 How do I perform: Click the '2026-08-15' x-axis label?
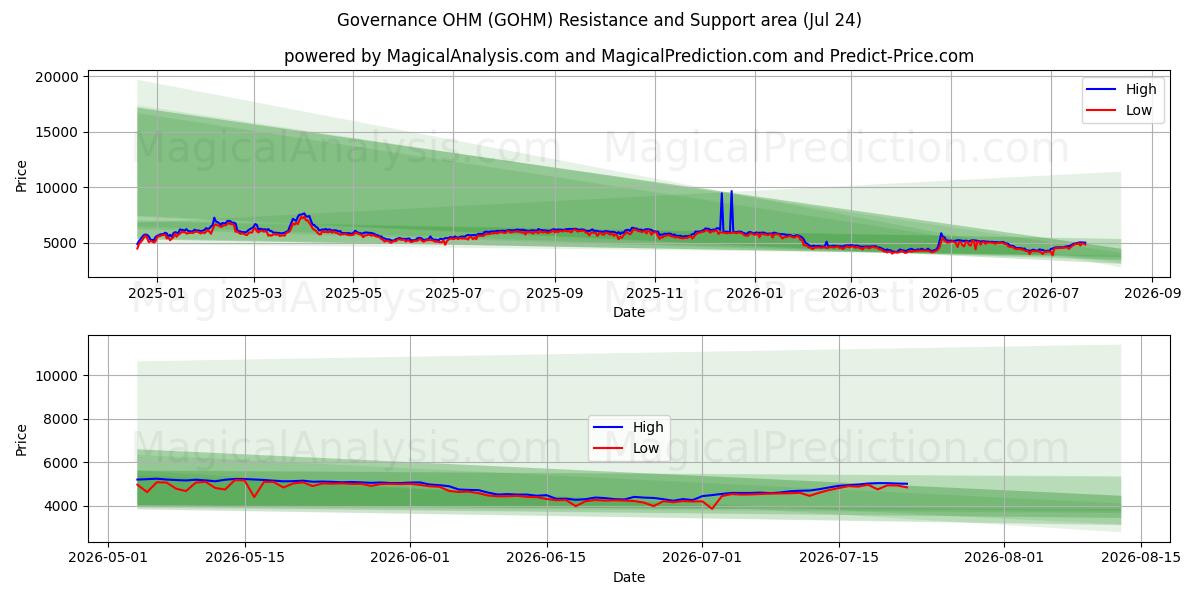1143,558
